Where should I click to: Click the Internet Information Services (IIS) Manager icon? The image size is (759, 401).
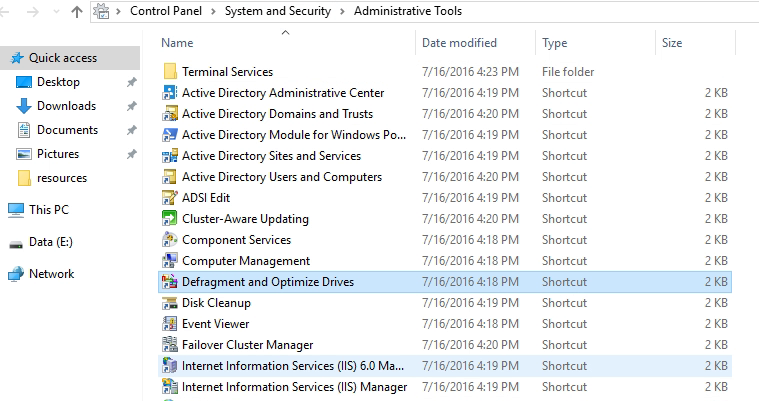pos(169,387)
